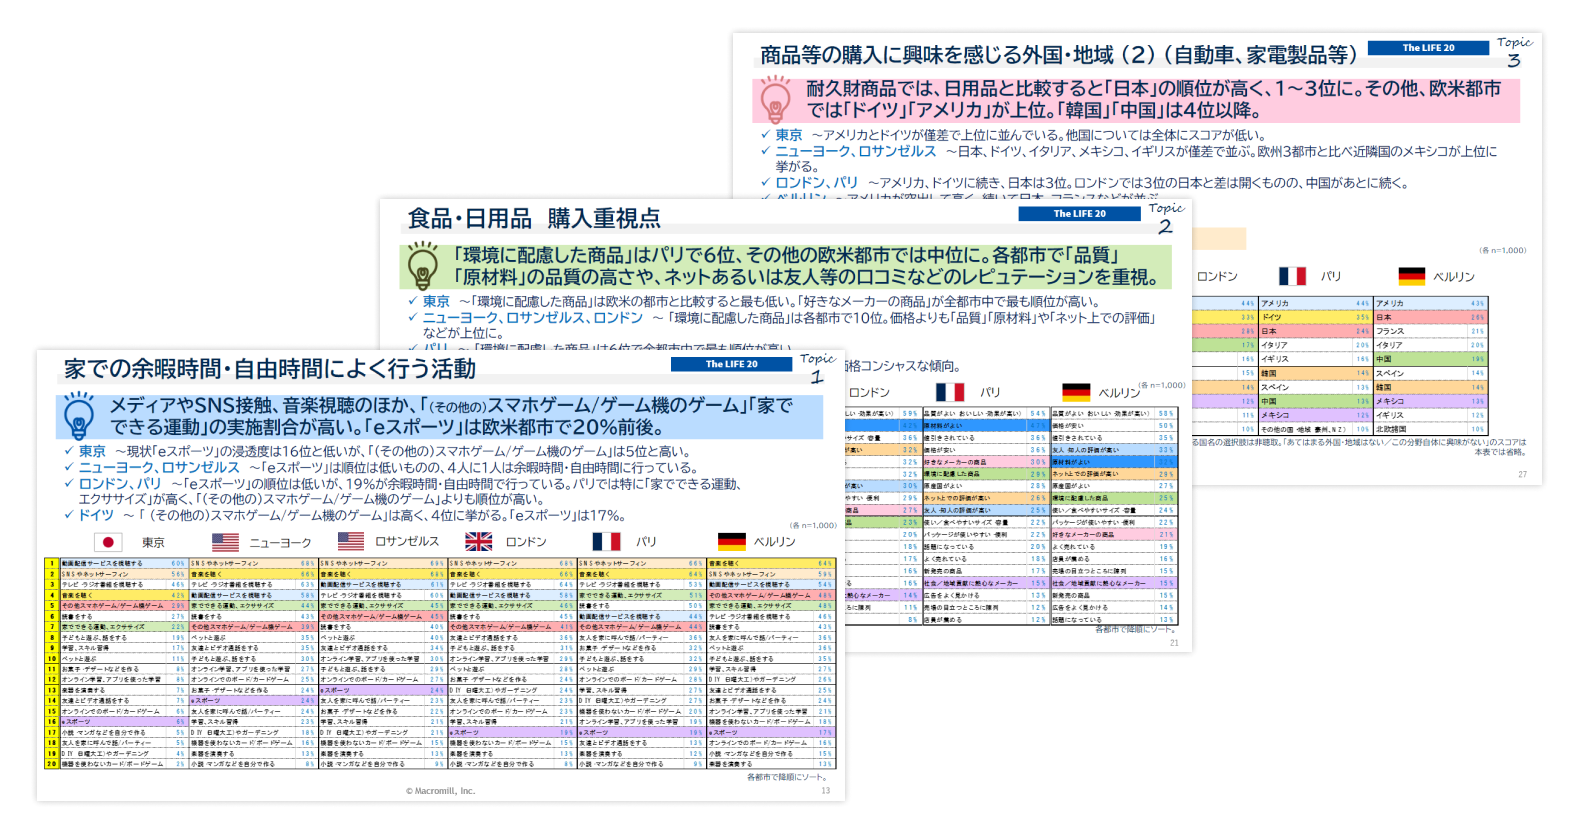Click the ドイツ bullet heading on front slide
Screen dimensions: 1571x835
tap(96, 515)
